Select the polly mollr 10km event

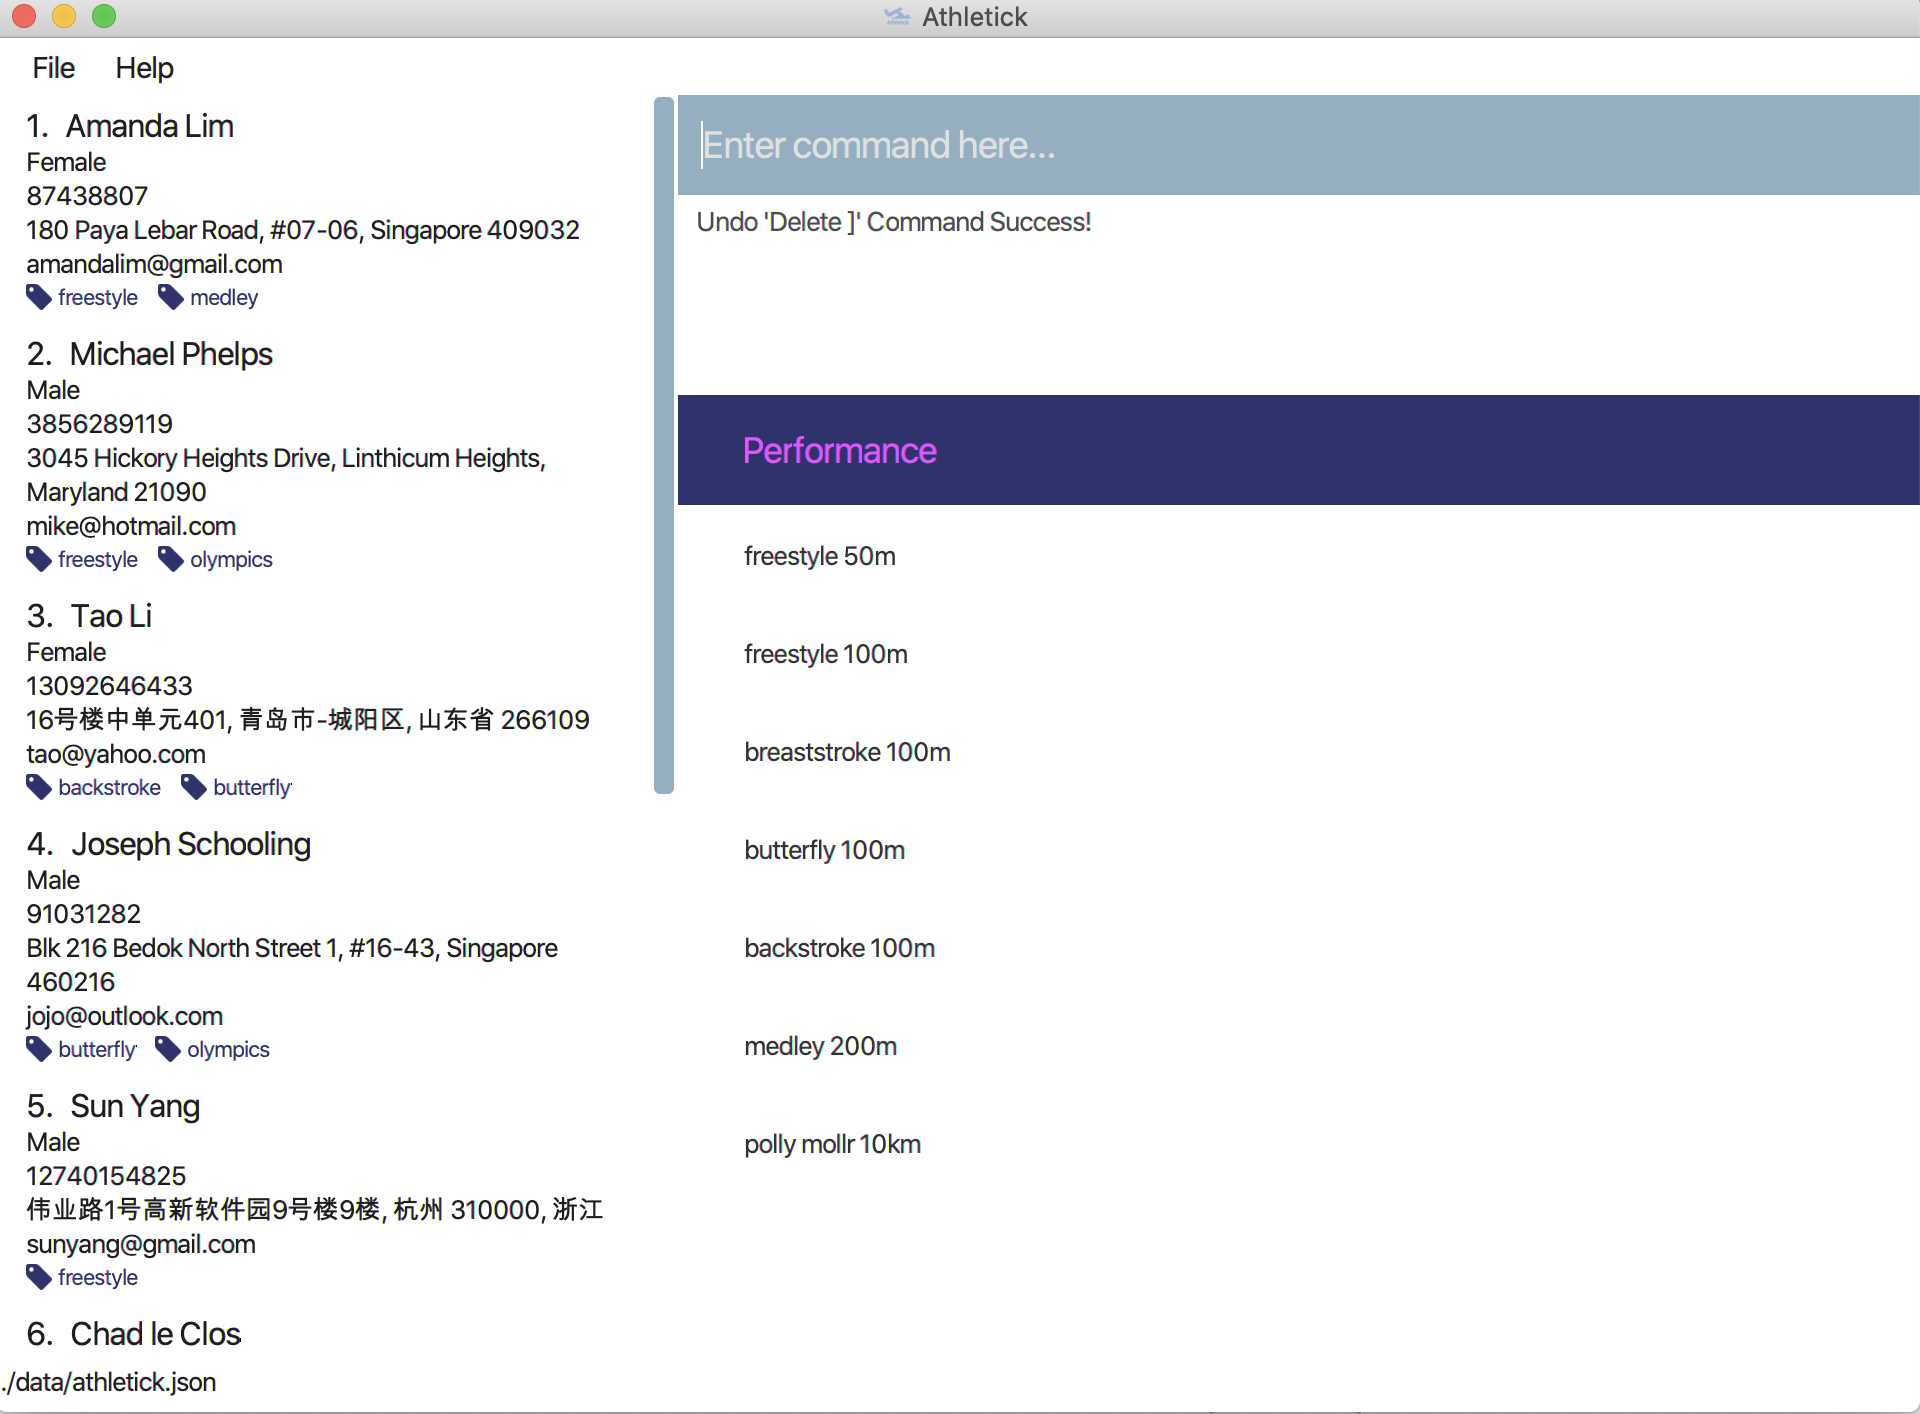pos(832,1145)
